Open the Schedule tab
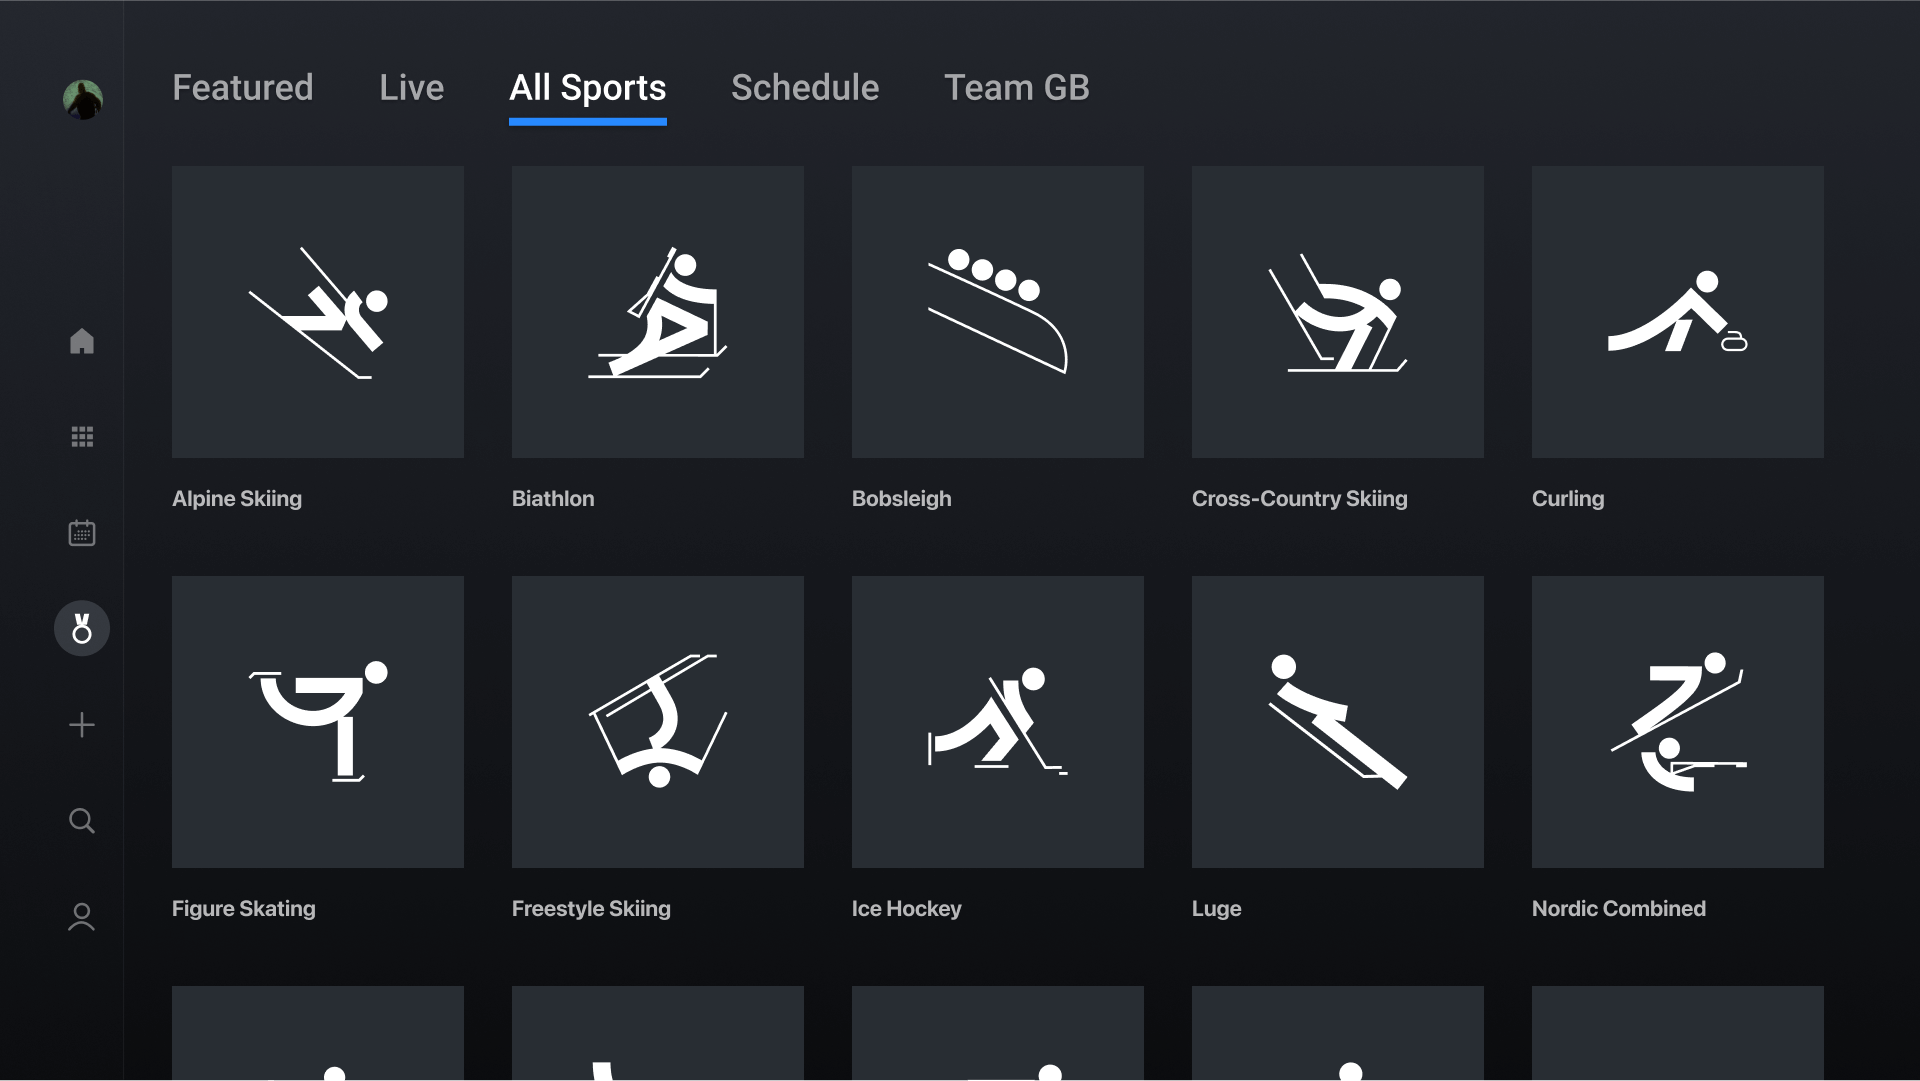 pyautogui.click(x=805, y=88)
